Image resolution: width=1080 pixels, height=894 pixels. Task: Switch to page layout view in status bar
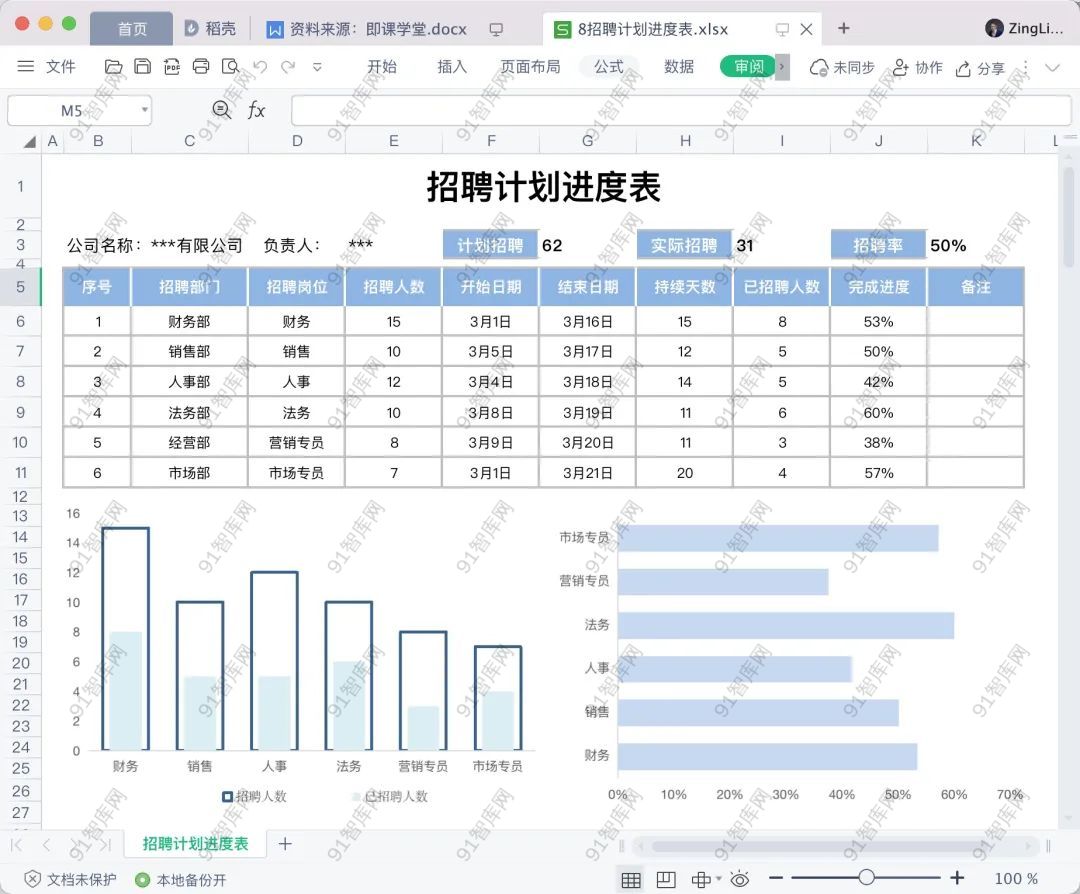tap(666, 879)
